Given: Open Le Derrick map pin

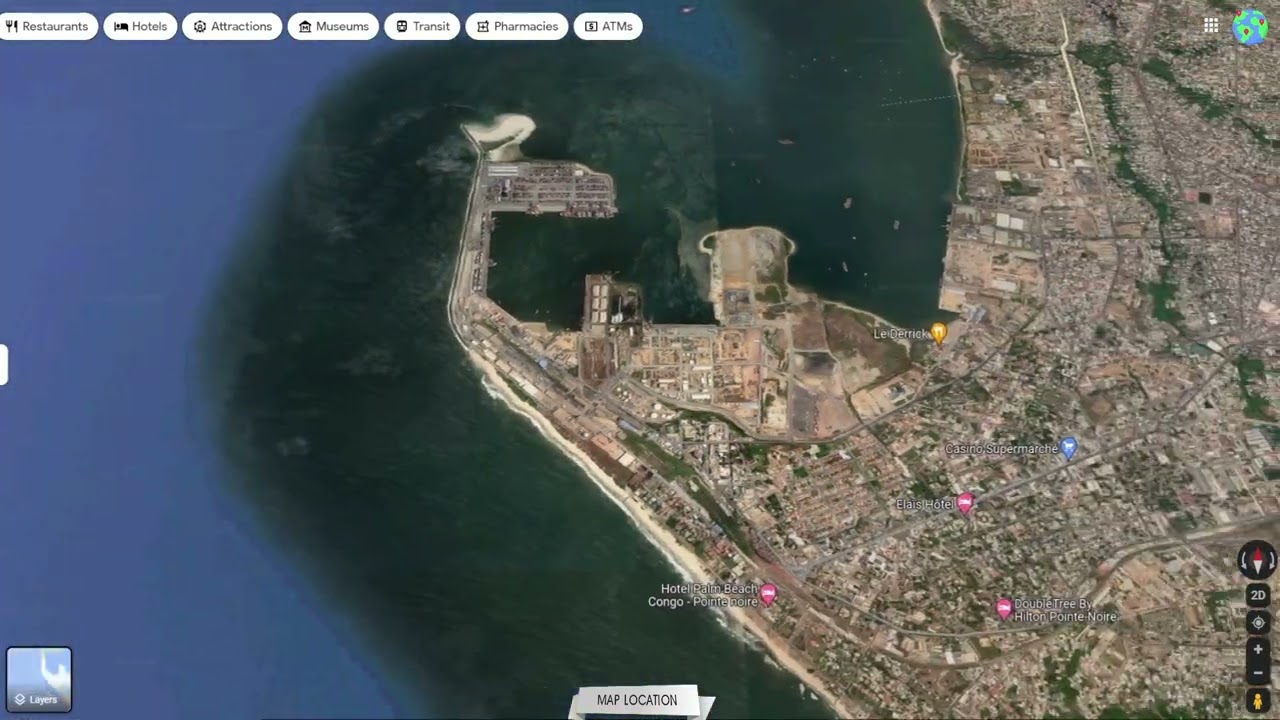Looking at the screenshot, I should tap(939, 333).
